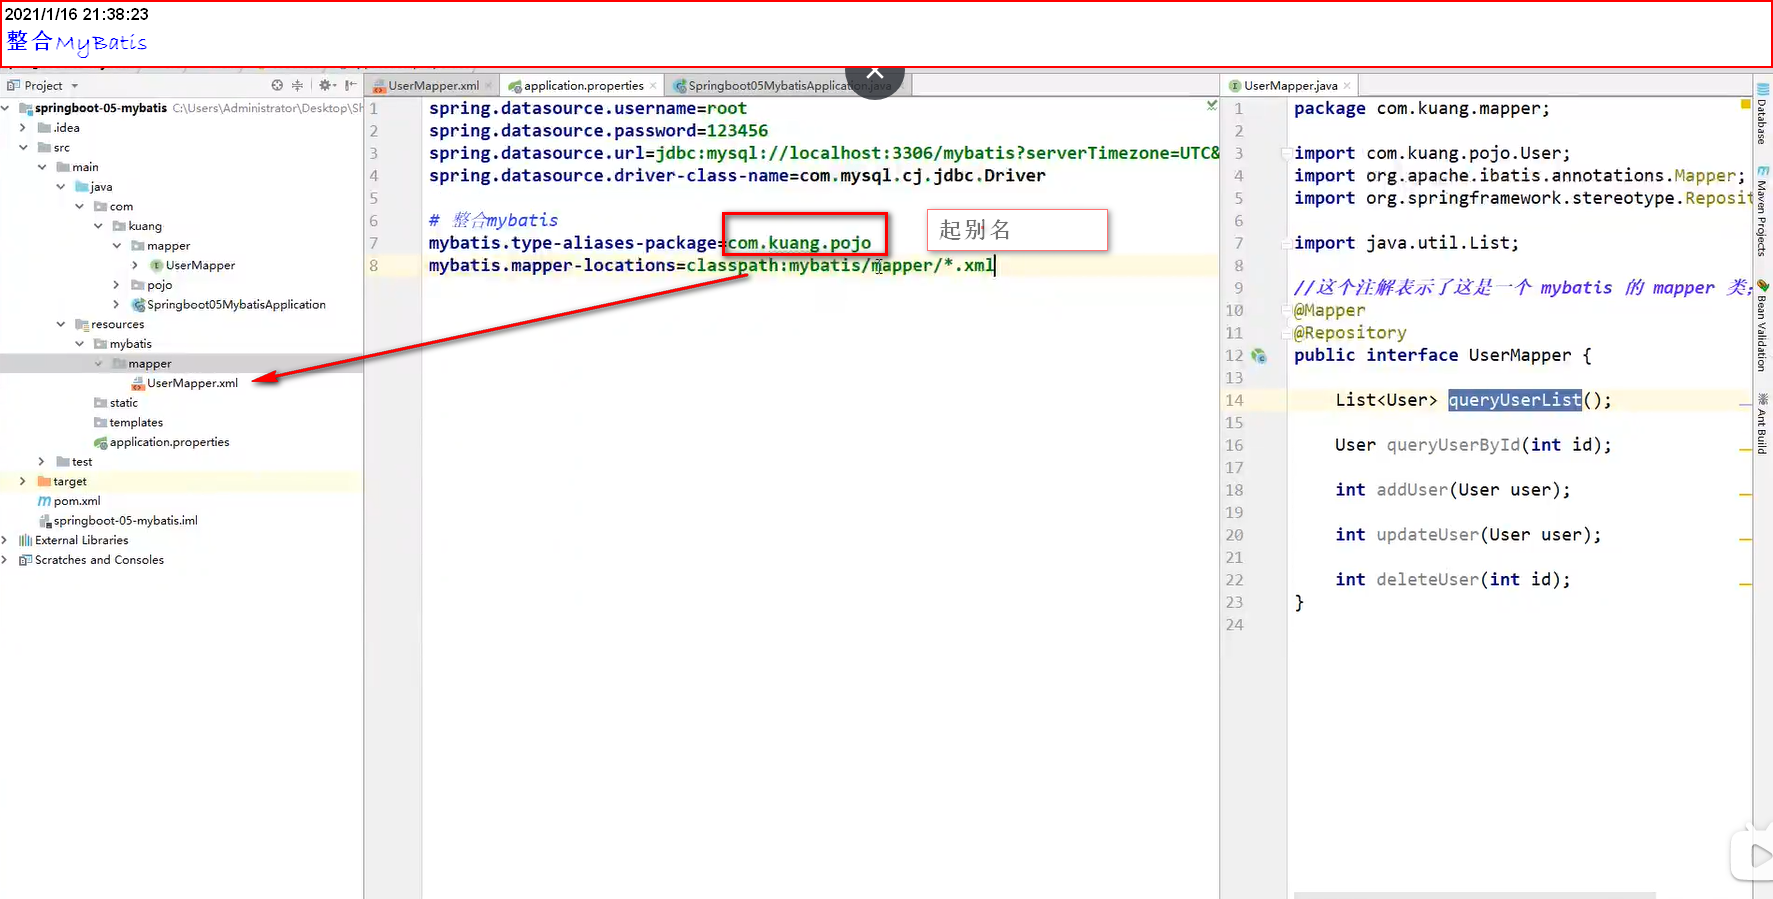Open the Project panel gear settings icon

pyautogui.click(x=325, y=85)
